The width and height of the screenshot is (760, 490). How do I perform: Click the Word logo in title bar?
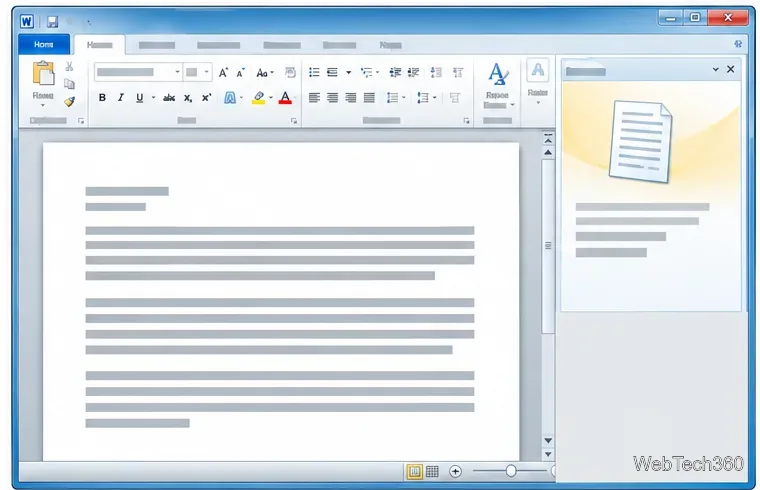pyautogui.click(x=27, y=21)
